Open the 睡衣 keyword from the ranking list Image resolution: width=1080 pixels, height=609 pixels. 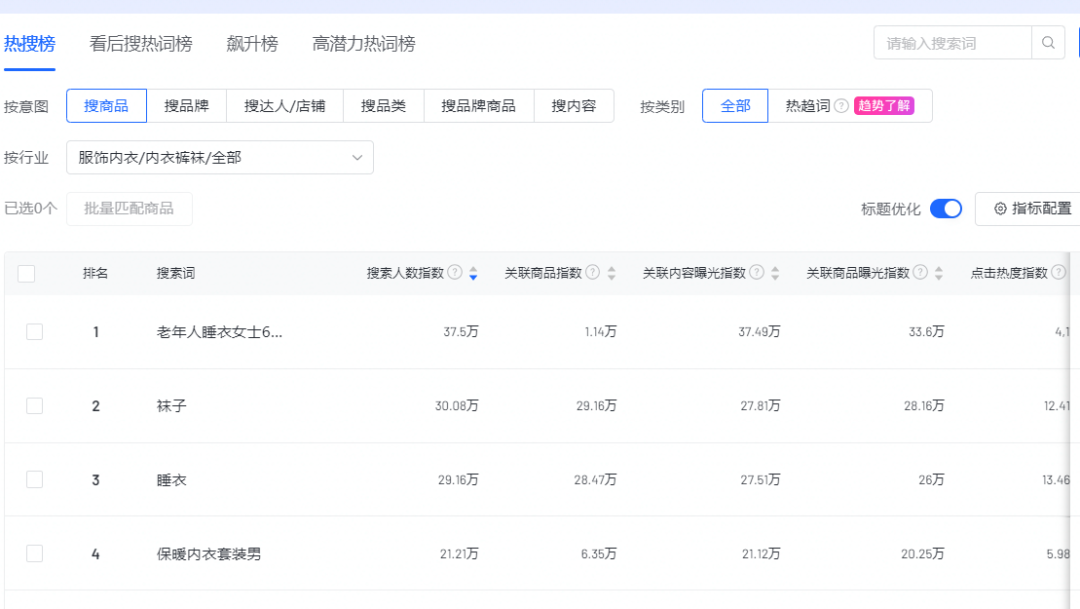[170, 478]
